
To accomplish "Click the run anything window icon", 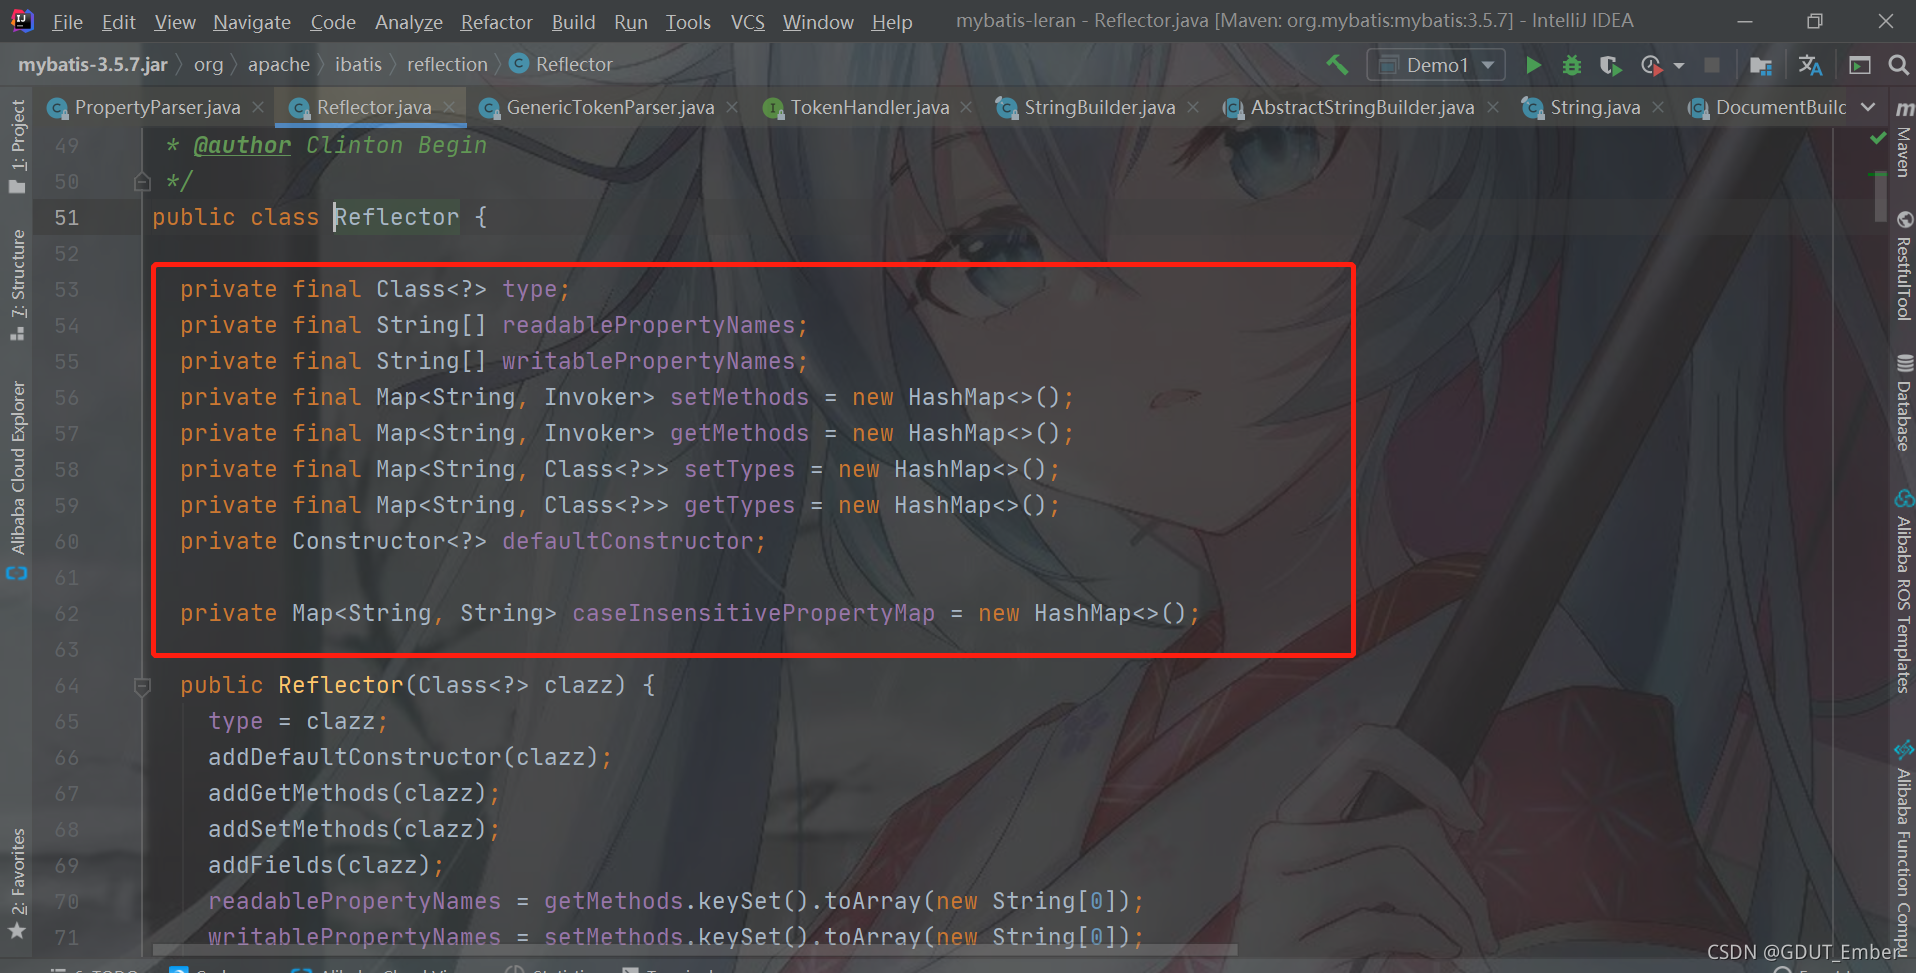I will point(1860,65).
